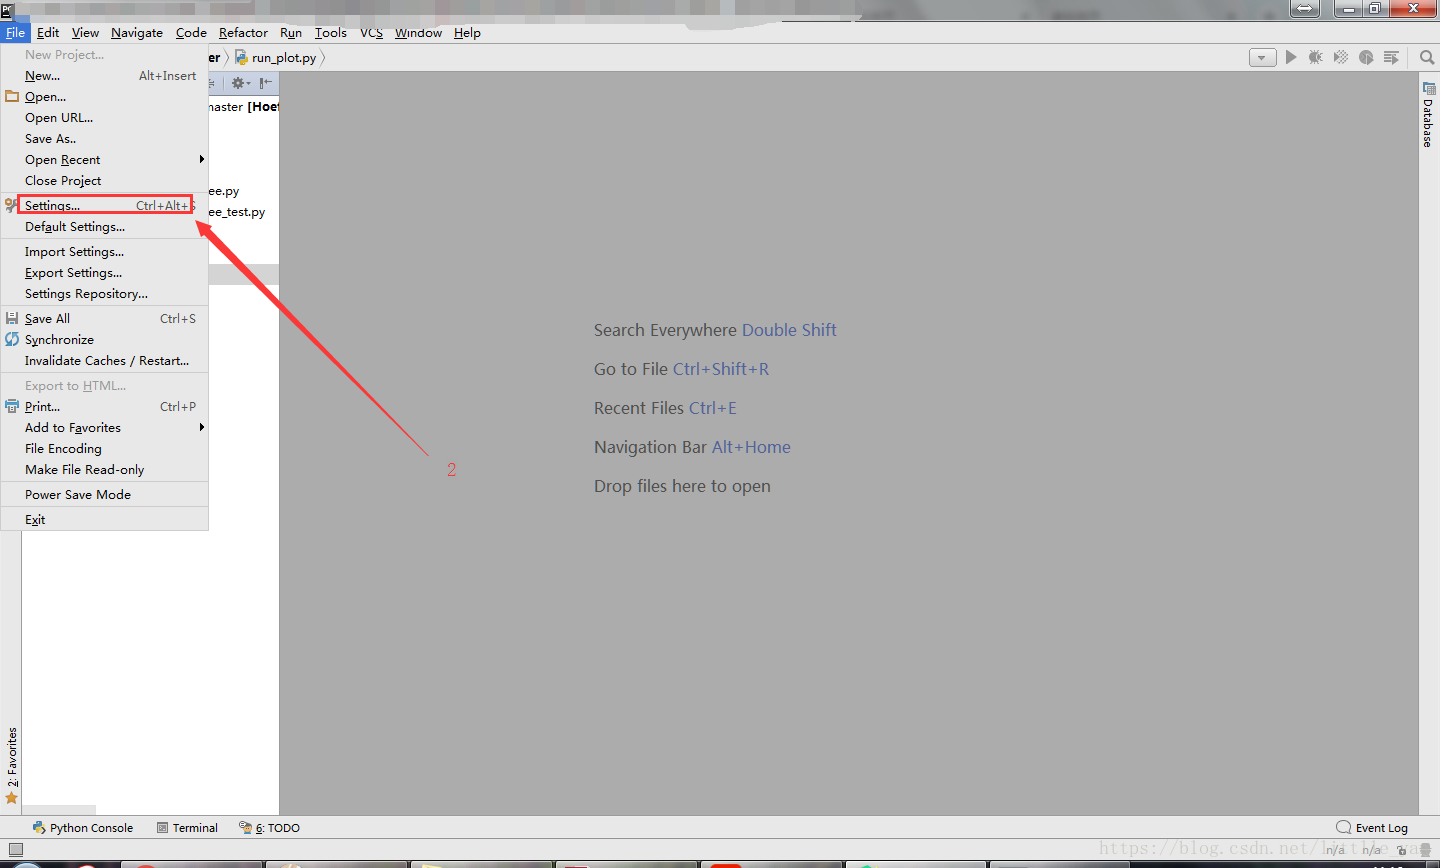
Task: Show the Favorites tool window
Action: click(11, 770)
